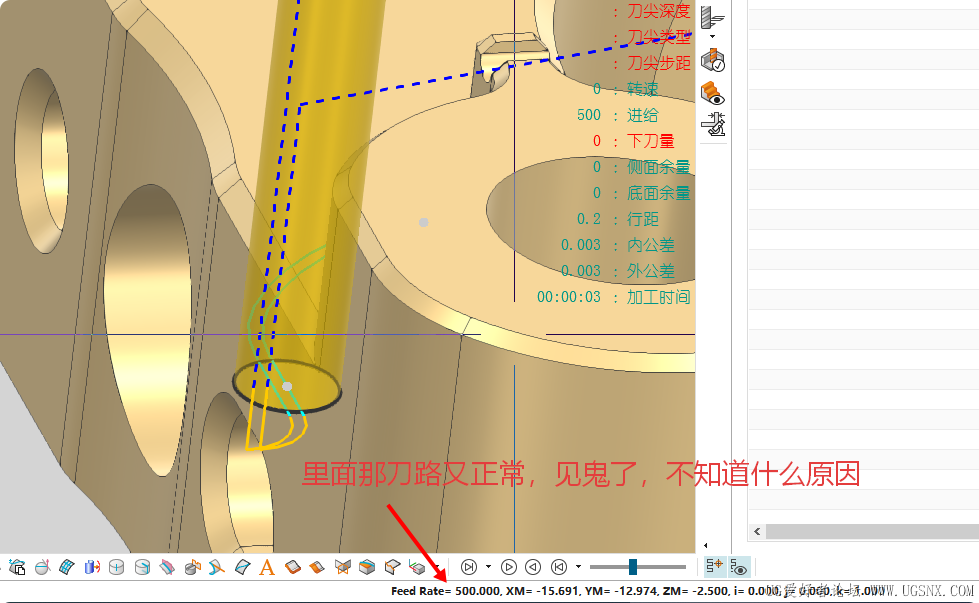Click the orange thick sheet icon
This screenshot has height=603, width=979.
click(x=292, y=567)
